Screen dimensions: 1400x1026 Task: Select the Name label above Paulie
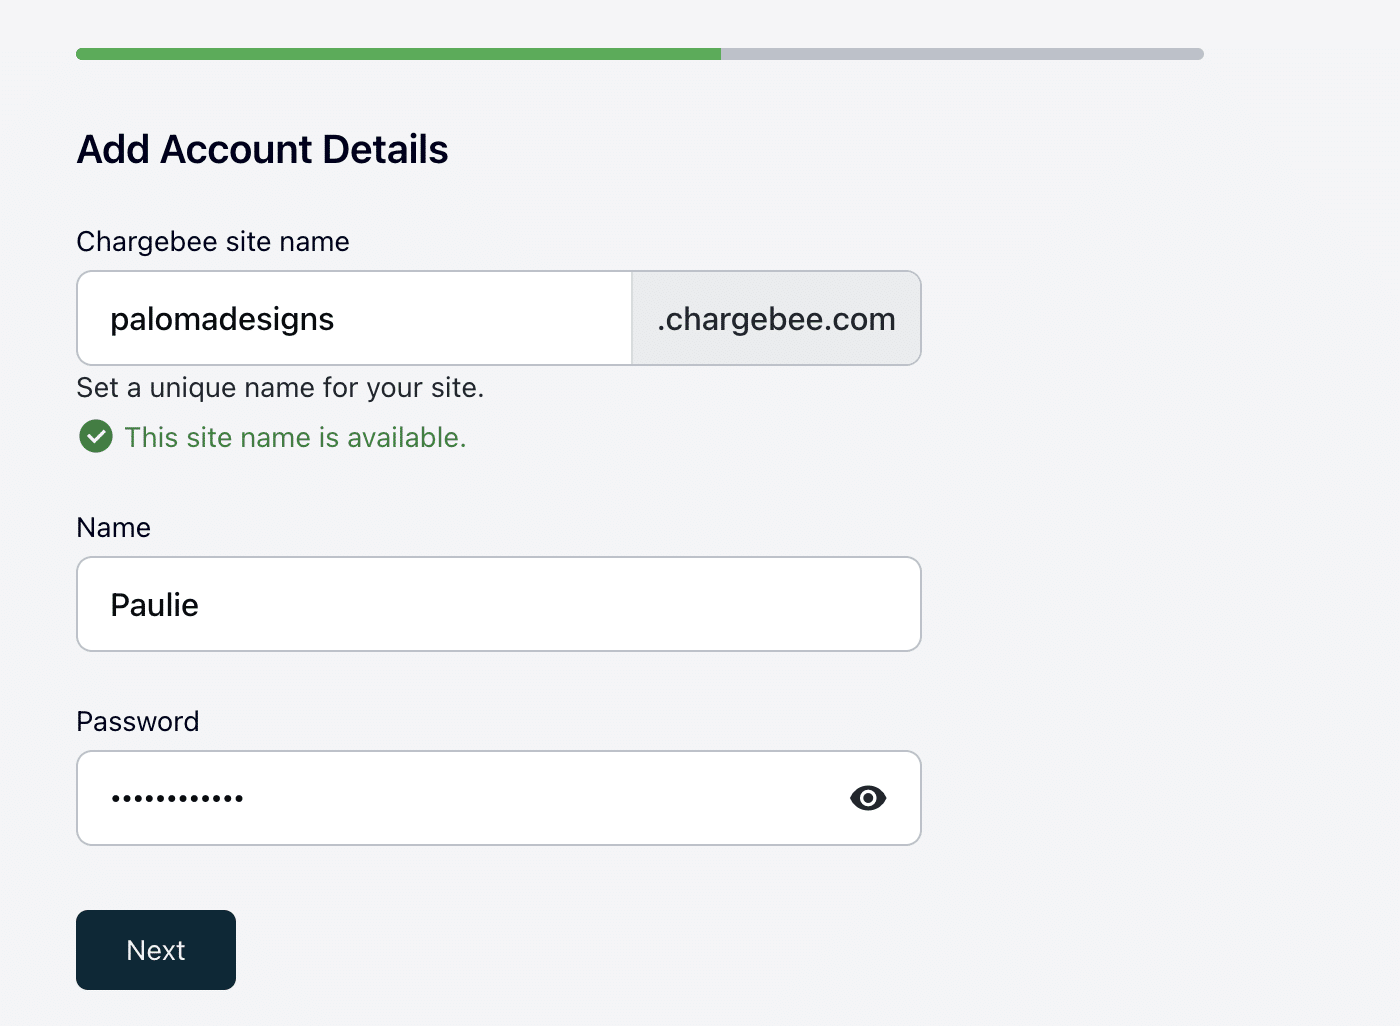pos(113,527)
